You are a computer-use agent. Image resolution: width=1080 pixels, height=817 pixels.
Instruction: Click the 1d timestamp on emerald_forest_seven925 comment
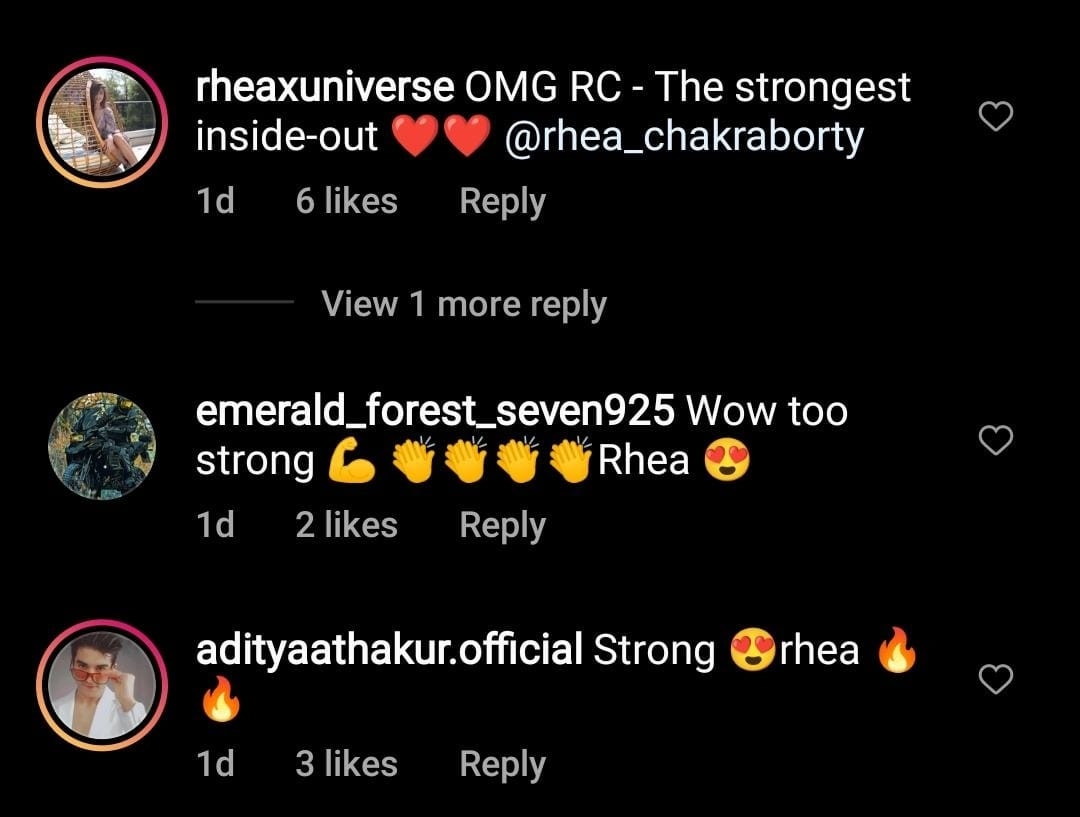(215, 525)
